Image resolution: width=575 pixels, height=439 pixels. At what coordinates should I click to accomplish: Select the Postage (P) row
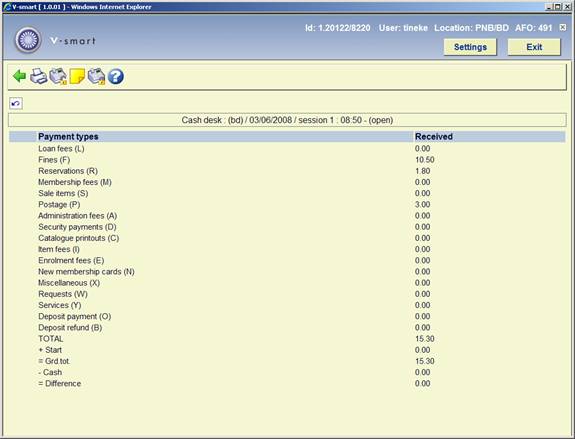tap(287, 205)
